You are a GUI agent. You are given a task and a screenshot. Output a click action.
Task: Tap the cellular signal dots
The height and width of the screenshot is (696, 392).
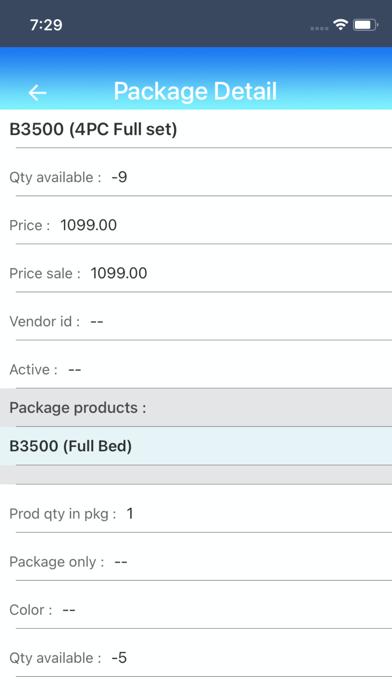click(319, 28)
